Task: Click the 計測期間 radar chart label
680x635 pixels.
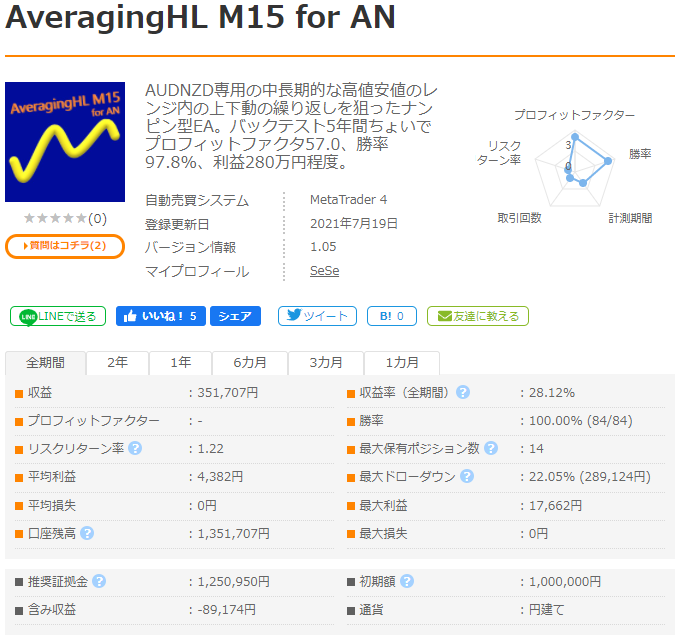Action: (x=630, y=218)
